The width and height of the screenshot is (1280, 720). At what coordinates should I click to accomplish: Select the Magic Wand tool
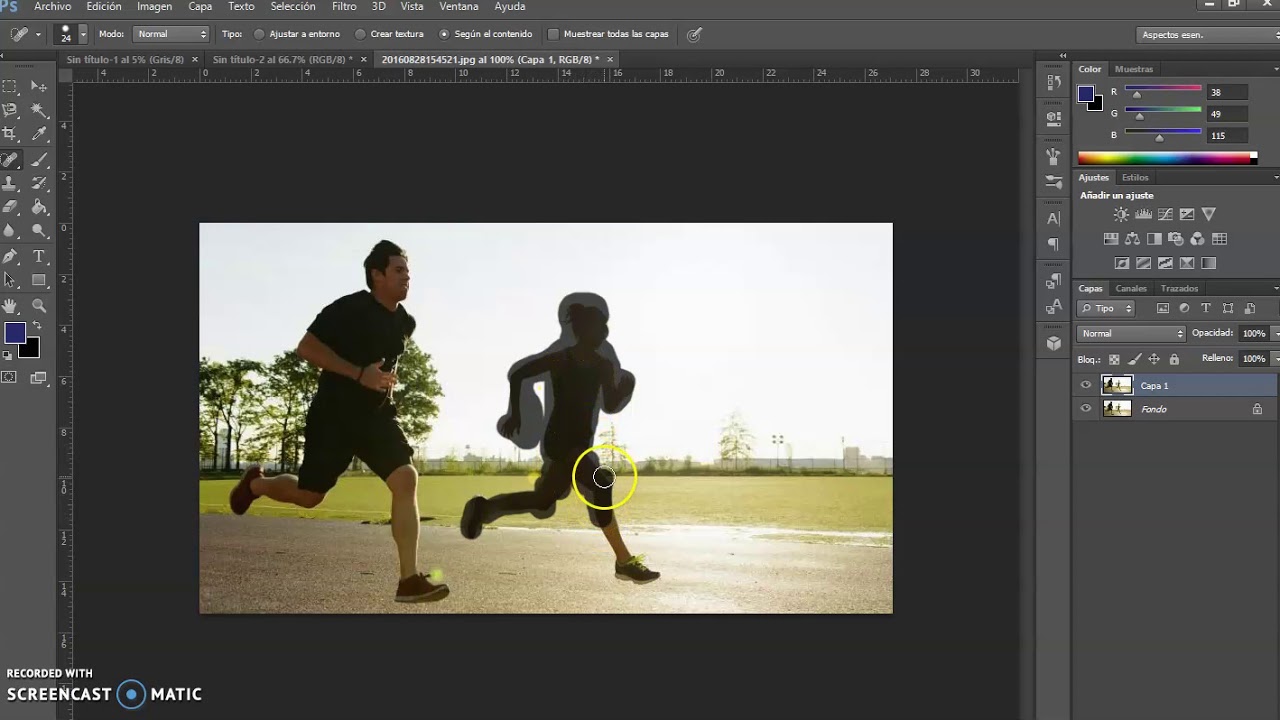[x=40, y=110]
